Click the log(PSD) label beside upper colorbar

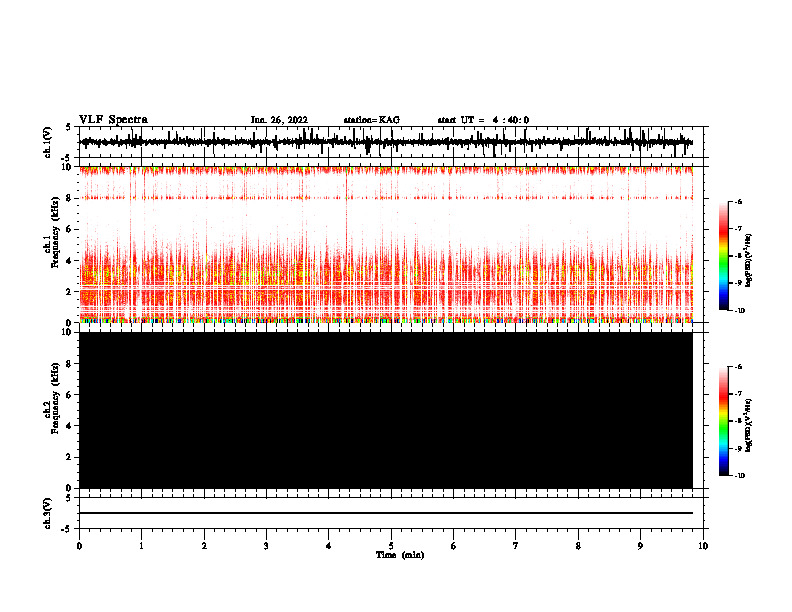[x=749, y=260]
